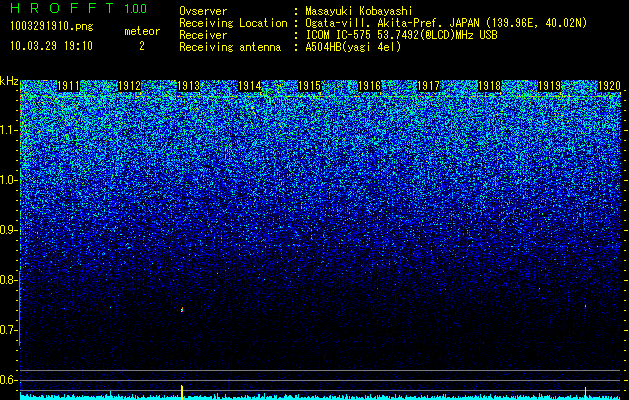Click the Receiving antenna label
This screenshot has height=400, width=629.
230,47
